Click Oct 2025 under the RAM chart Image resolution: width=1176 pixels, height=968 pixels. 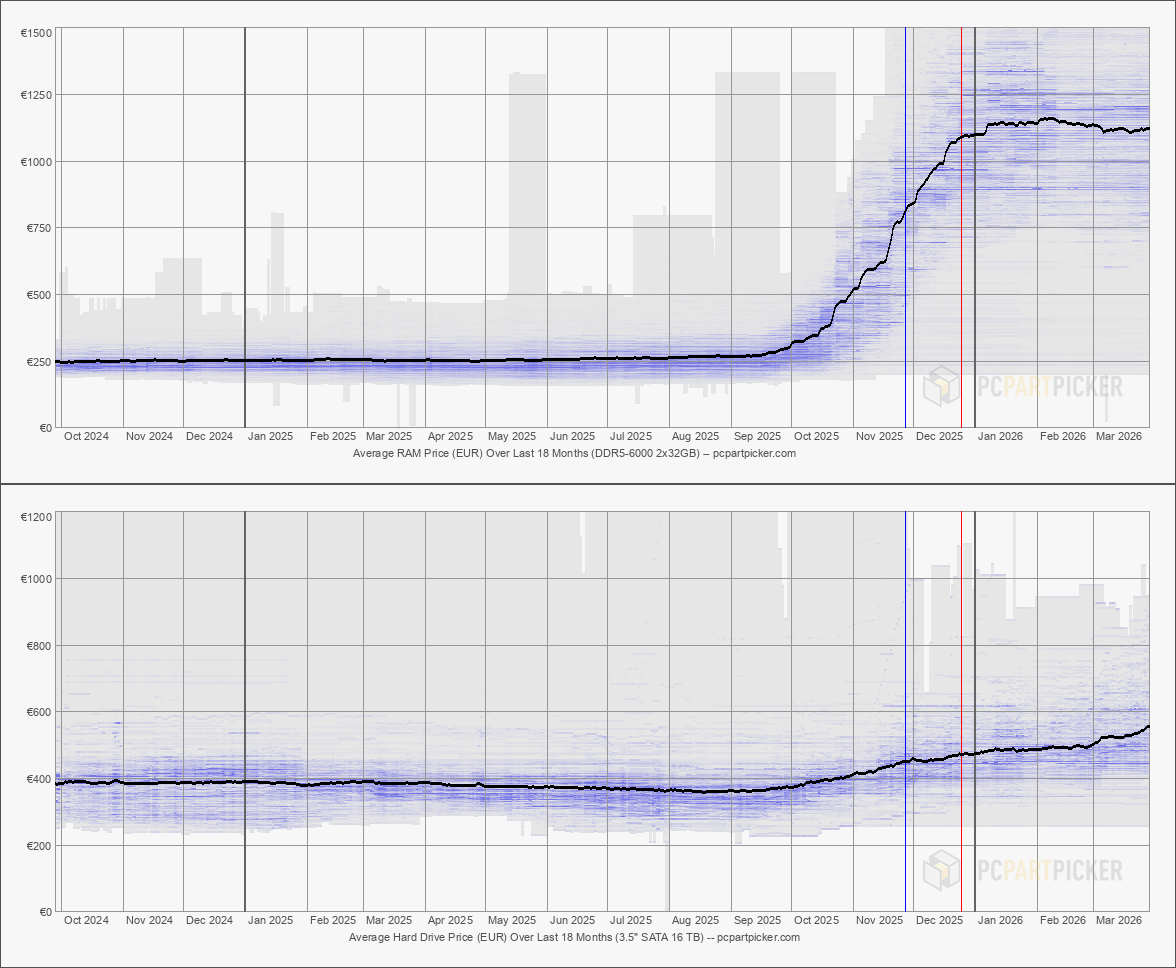pyautogui.click(x=816, y=436)
